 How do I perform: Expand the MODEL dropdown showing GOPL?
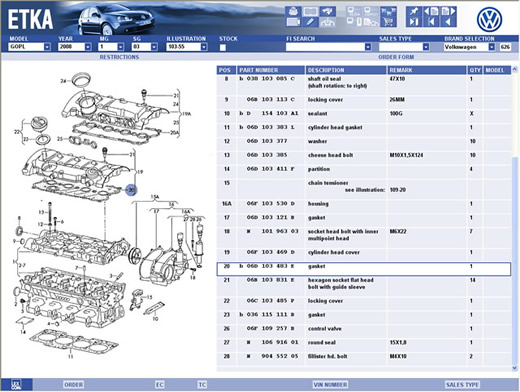[47, 47]
